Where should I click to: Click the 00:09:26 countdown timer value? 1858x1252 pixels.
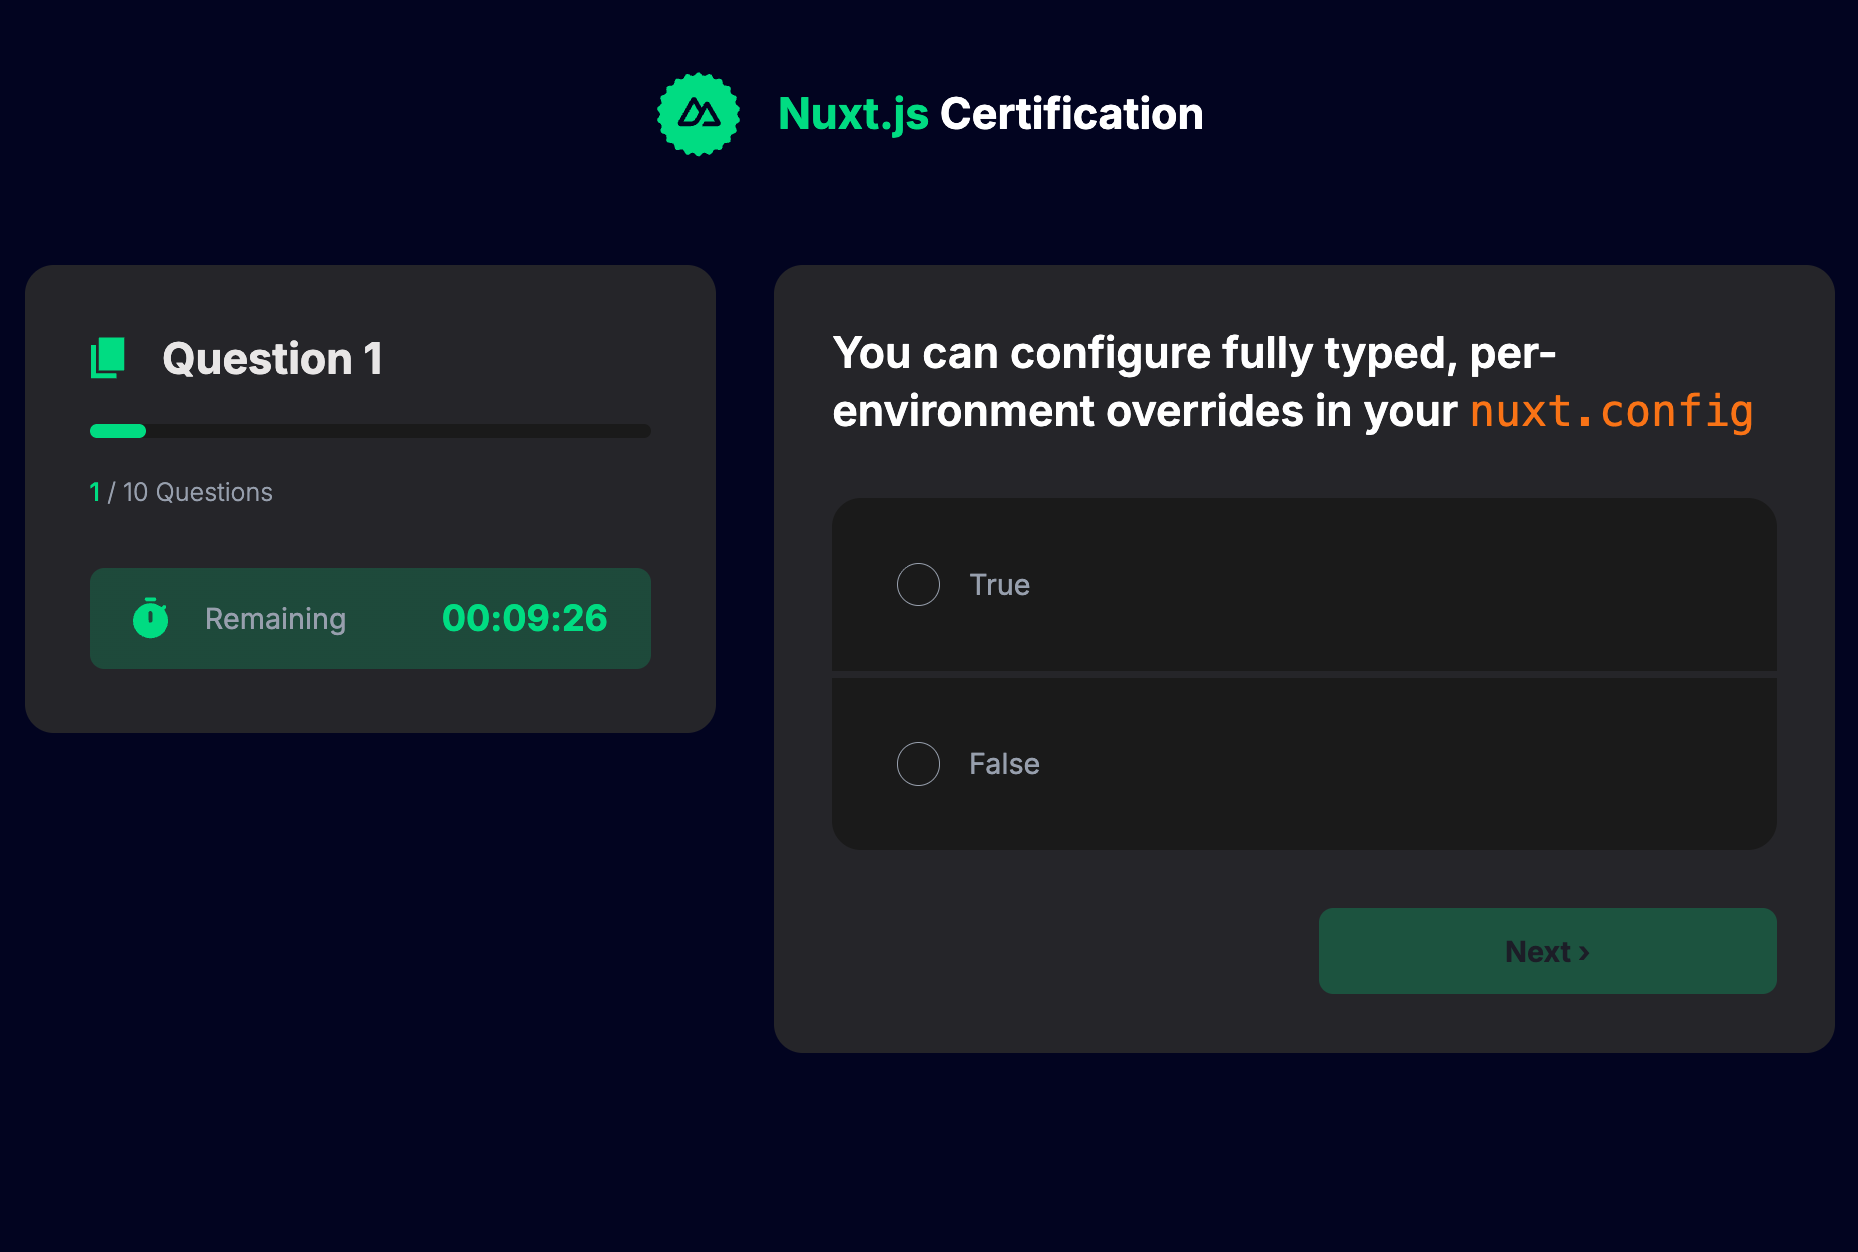pos(524,618)
